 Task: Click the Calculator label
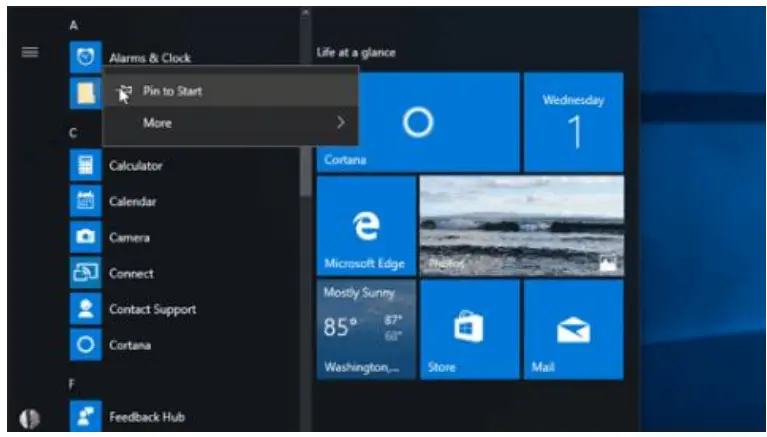coord(135,165)
